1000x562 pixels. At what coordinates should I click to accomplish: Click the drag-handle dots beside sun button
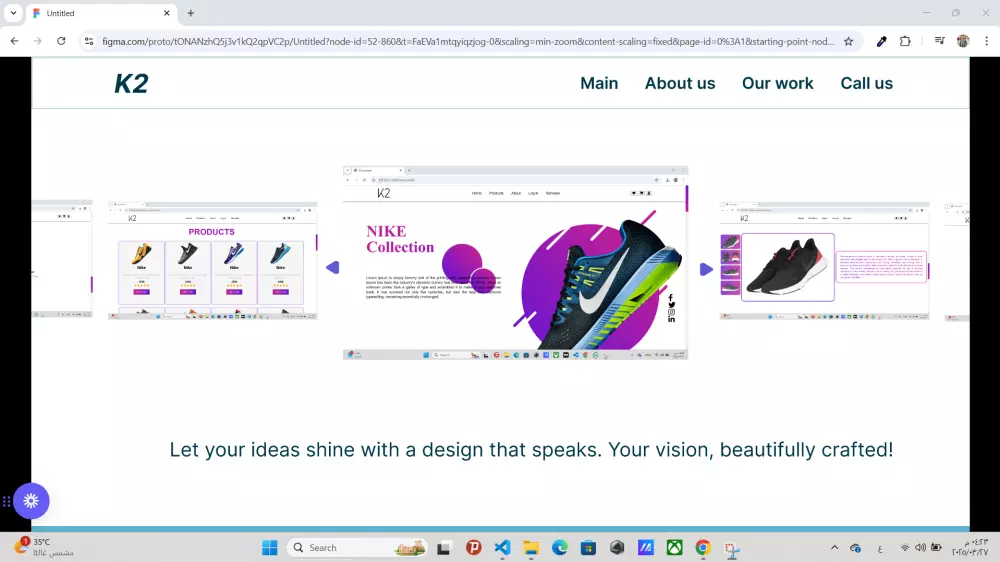pos(6,501)
